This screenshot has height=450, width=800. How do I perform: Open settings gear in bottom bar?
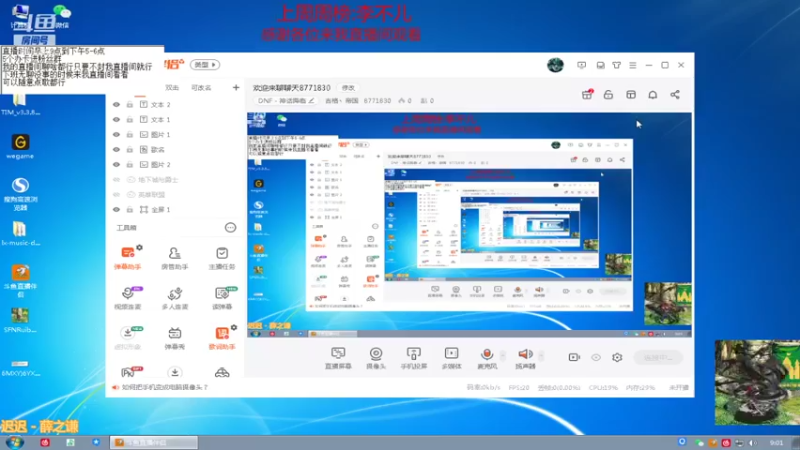click(617, 357)
